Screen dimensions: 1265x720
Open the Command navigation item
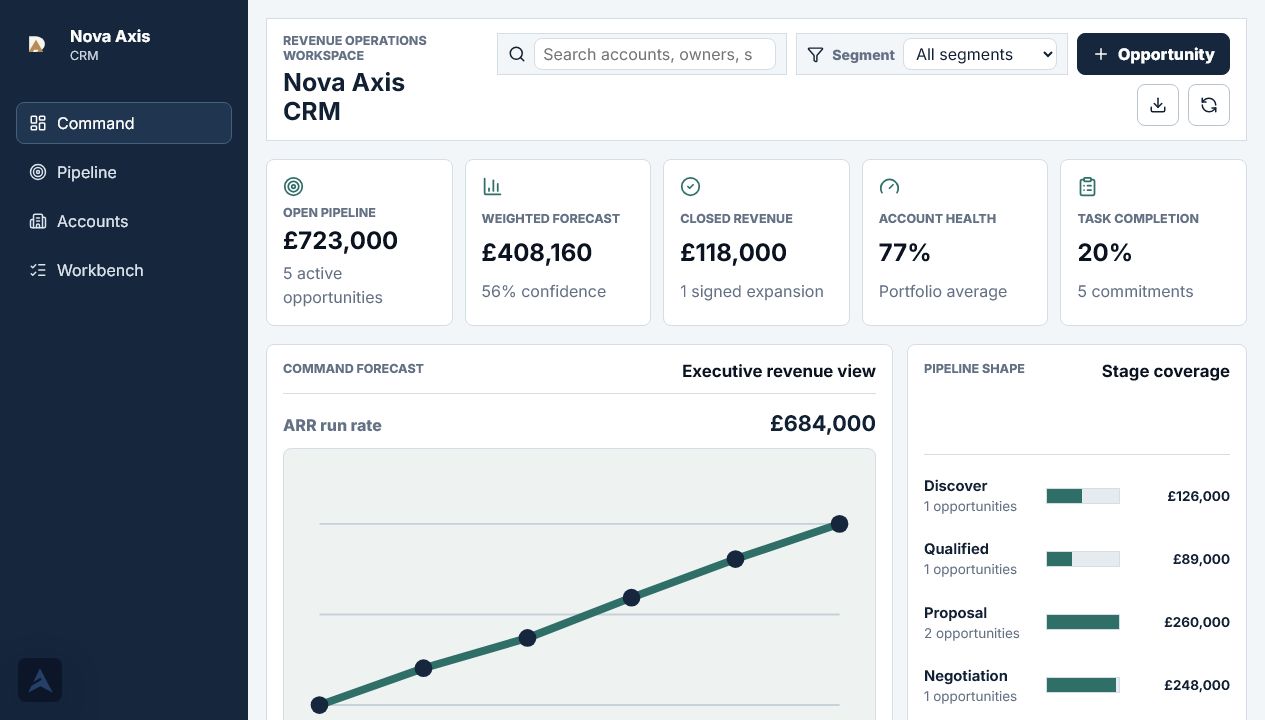coord(124,123)
